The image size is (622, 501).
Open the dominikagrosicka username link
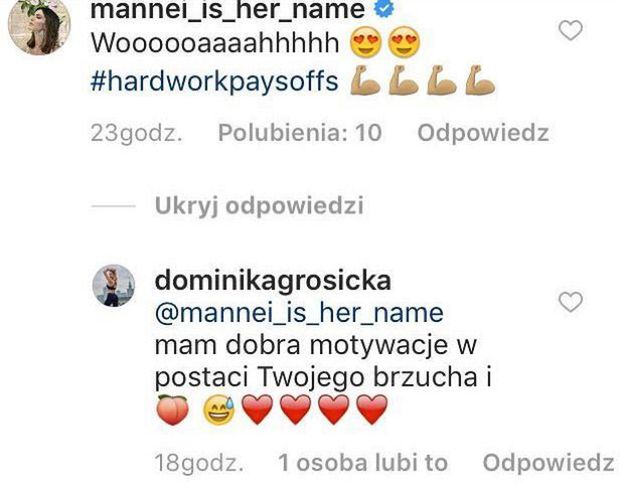pyautogui.click(x=273, y=281)
